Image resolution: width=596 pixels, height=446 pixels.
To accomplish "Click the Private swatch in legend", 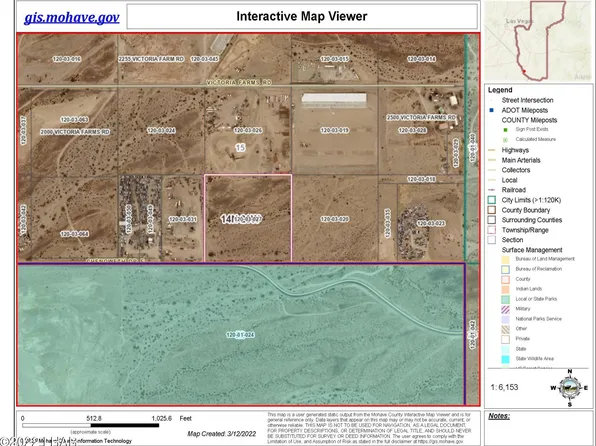I will (506, 339).
